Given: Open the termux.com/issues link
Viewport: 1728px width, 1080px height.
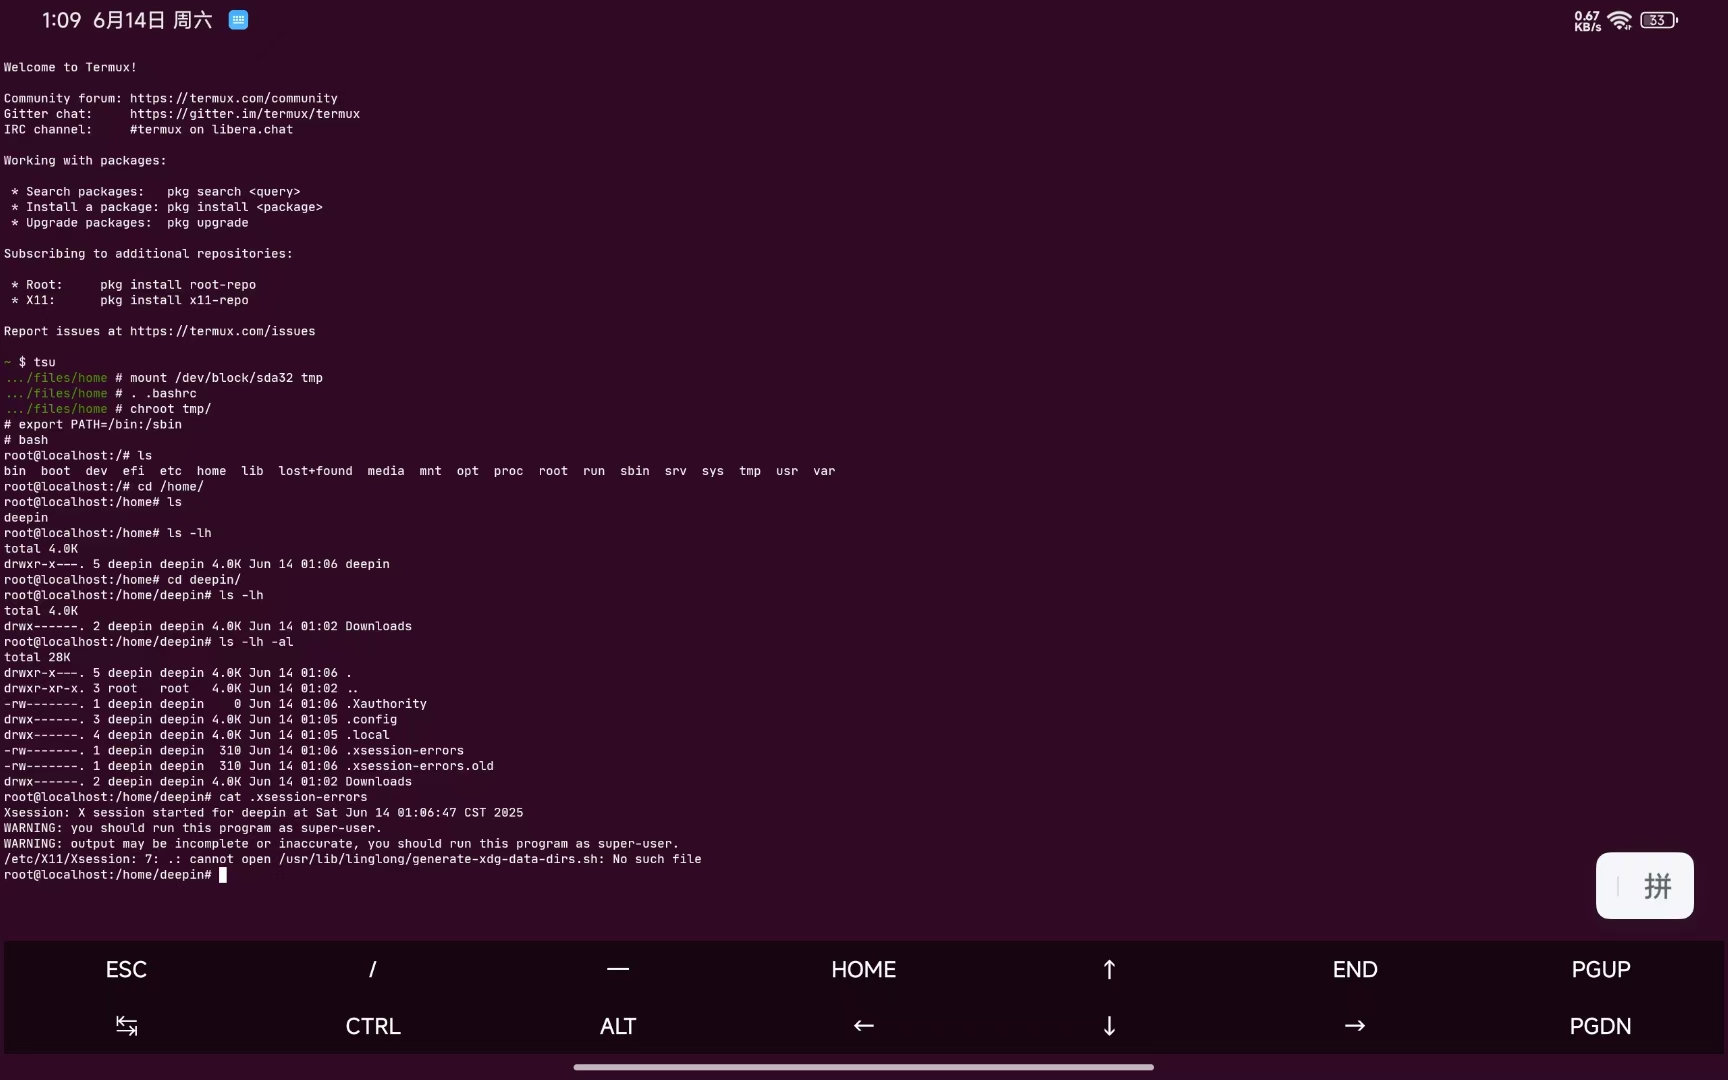Looking at the screenshot, I should pyautogui.click(x=223, y=331).
